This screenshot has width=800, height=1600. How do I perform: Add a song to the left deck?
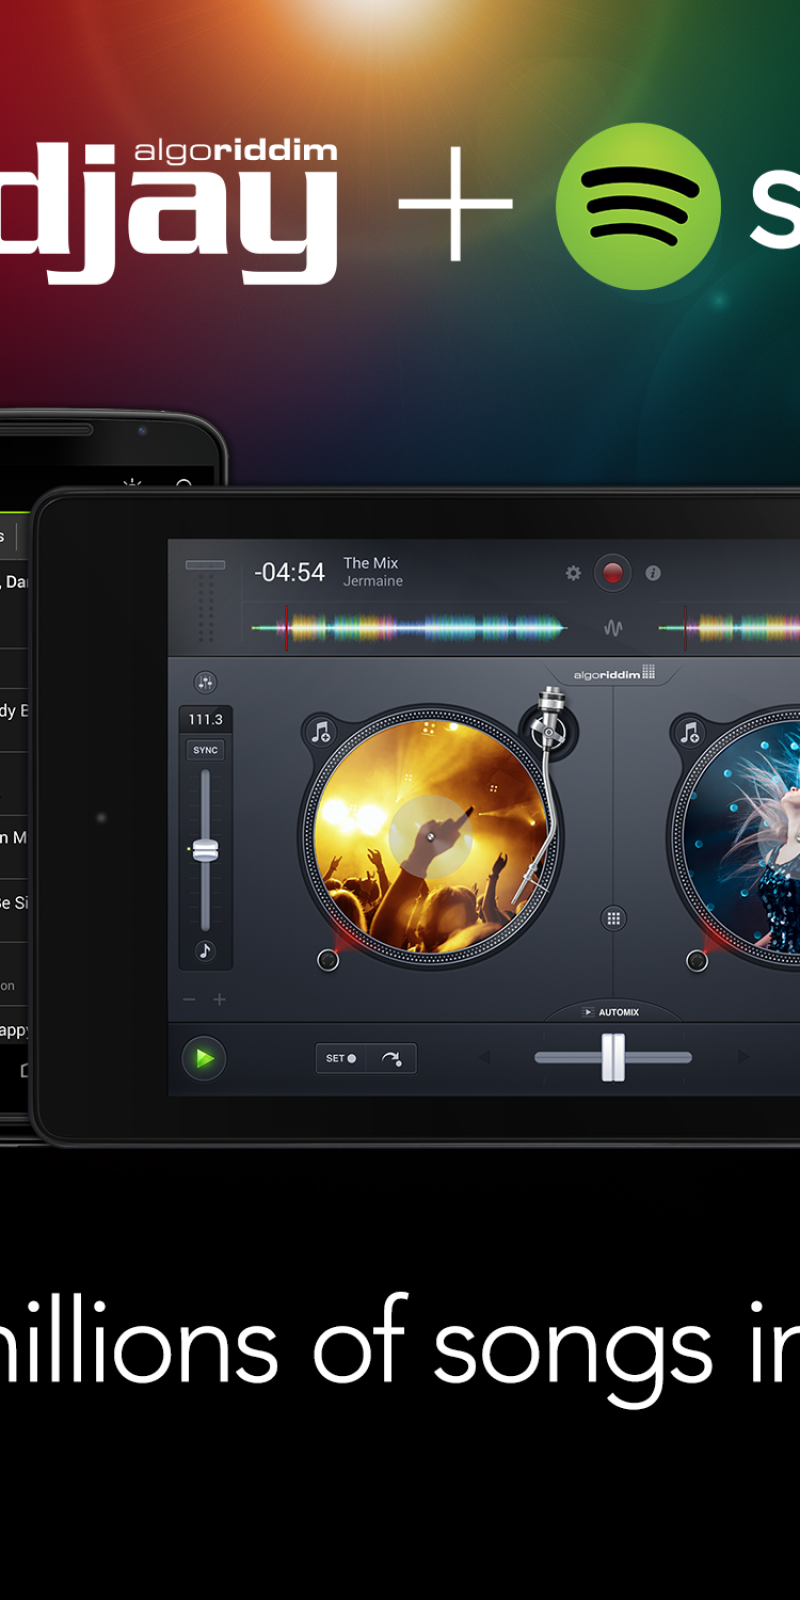click(320, 732)
